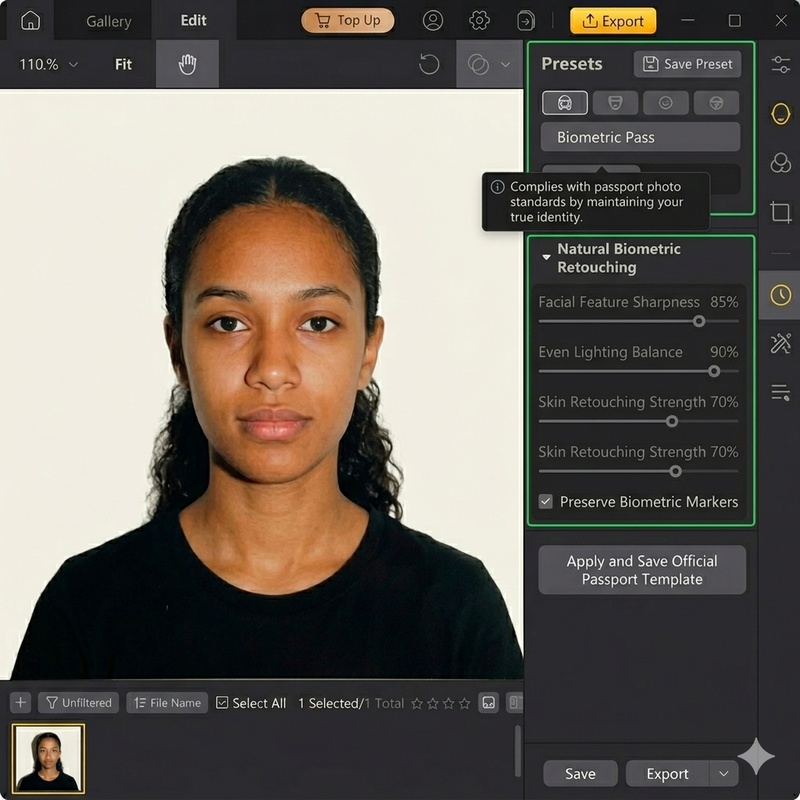Toggle the Select All checkbox
This screenshot has width=800, height=800.
point(222,702)
